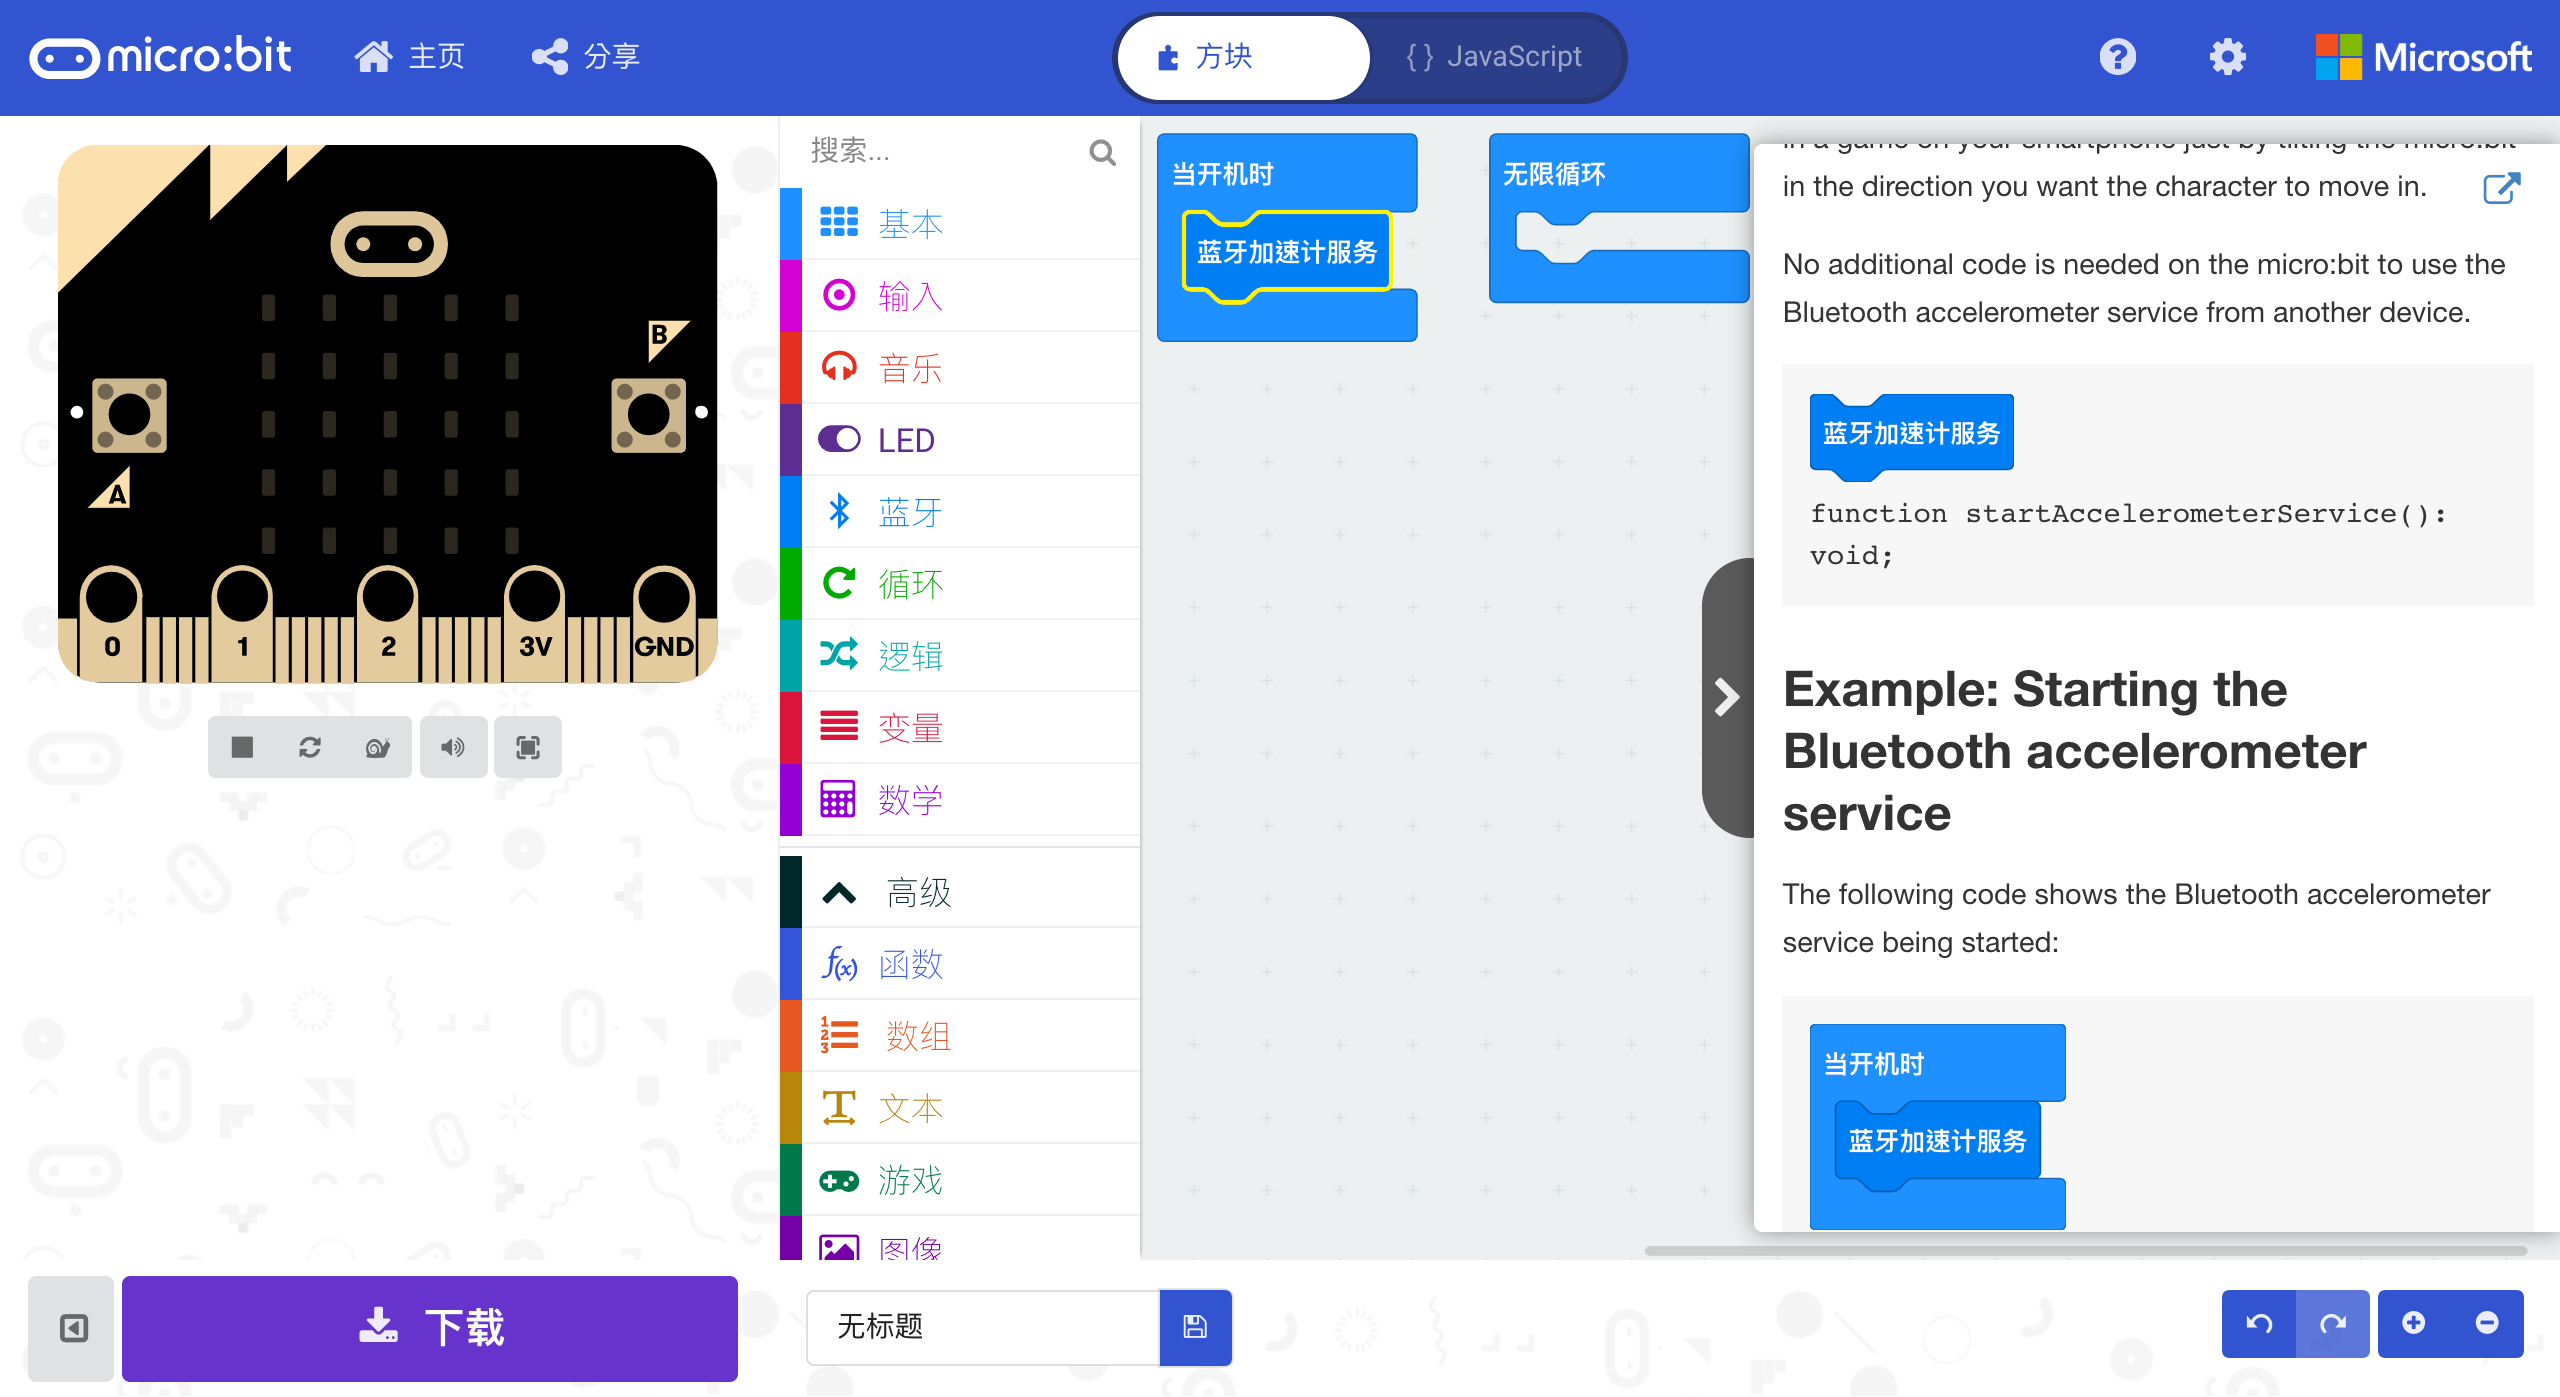Expand the 高级 (Advanced) section

[x=915, y=891]
